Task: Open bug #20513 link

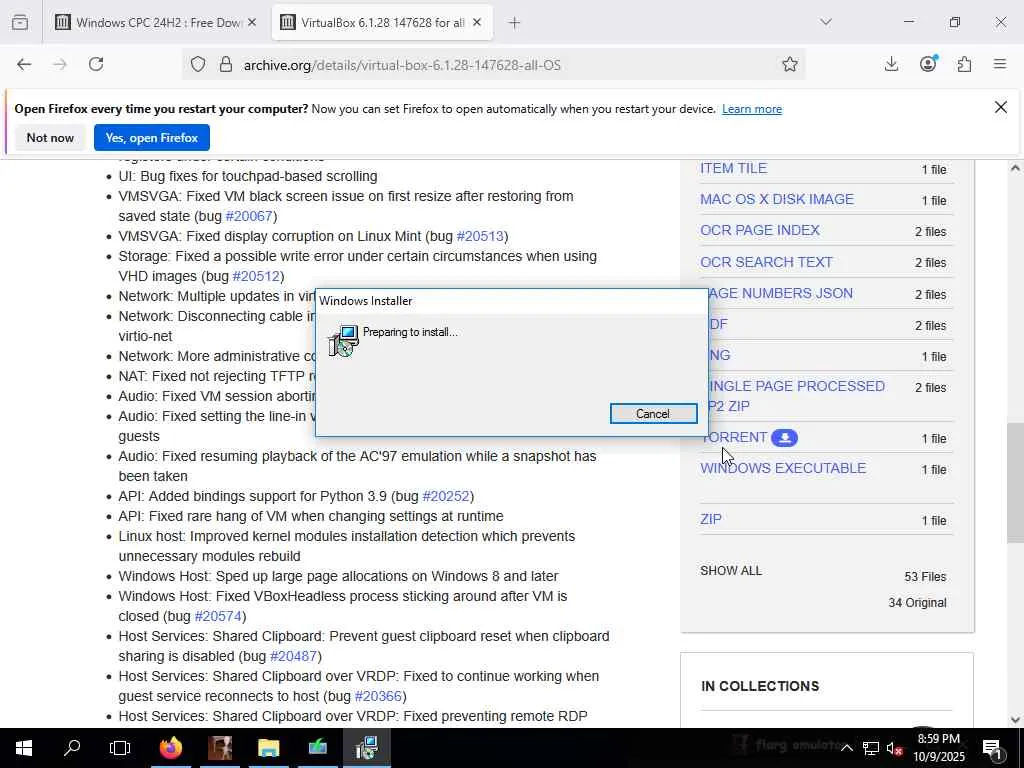Action: [480, 236]
